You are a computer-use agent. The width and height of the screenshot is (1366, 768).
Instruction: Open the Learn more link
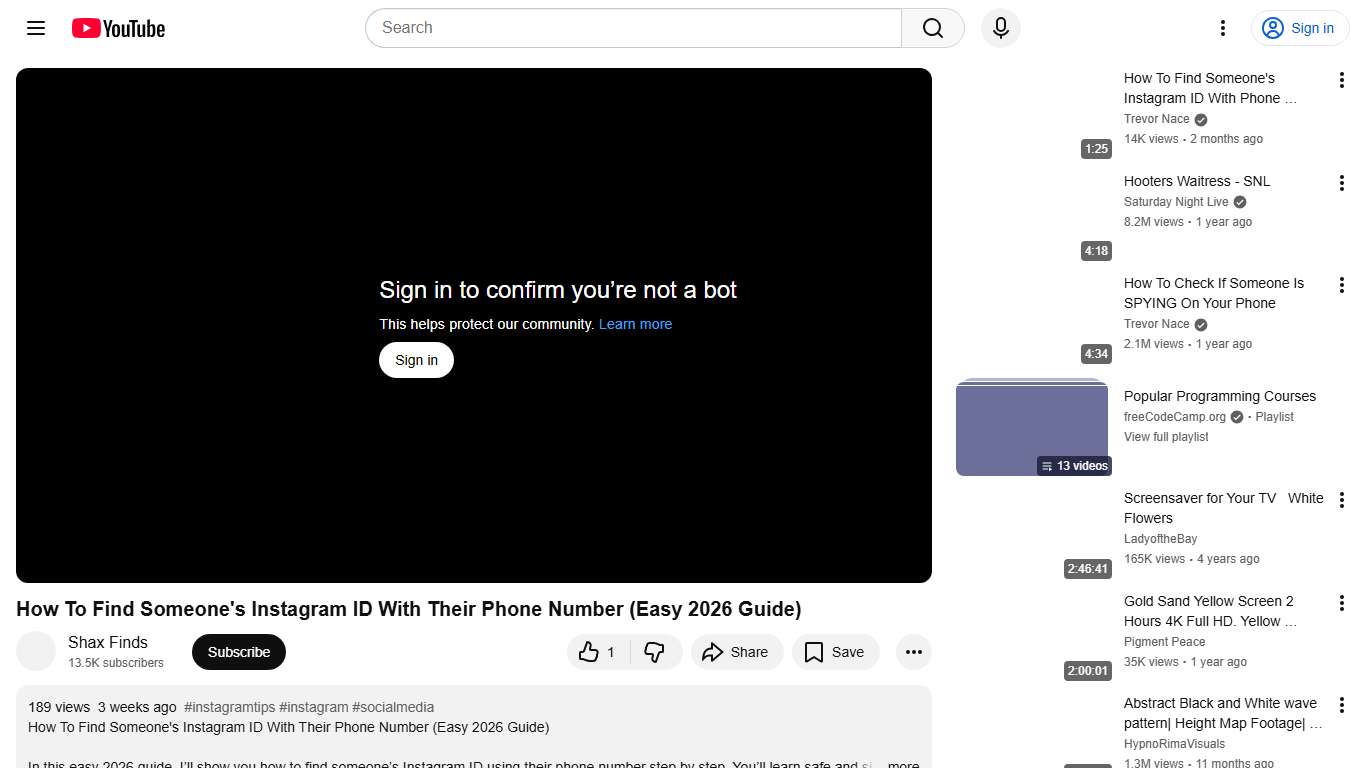coord(635,324)
